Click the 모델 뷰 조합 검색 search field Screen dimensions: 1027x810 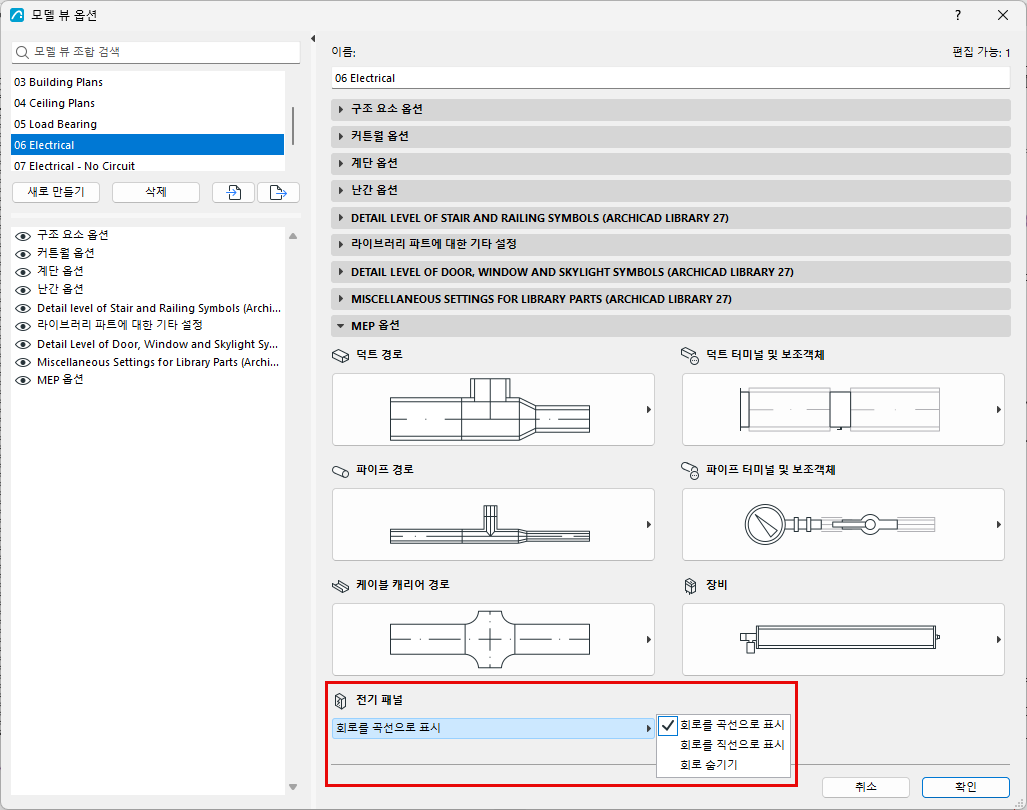156,52
